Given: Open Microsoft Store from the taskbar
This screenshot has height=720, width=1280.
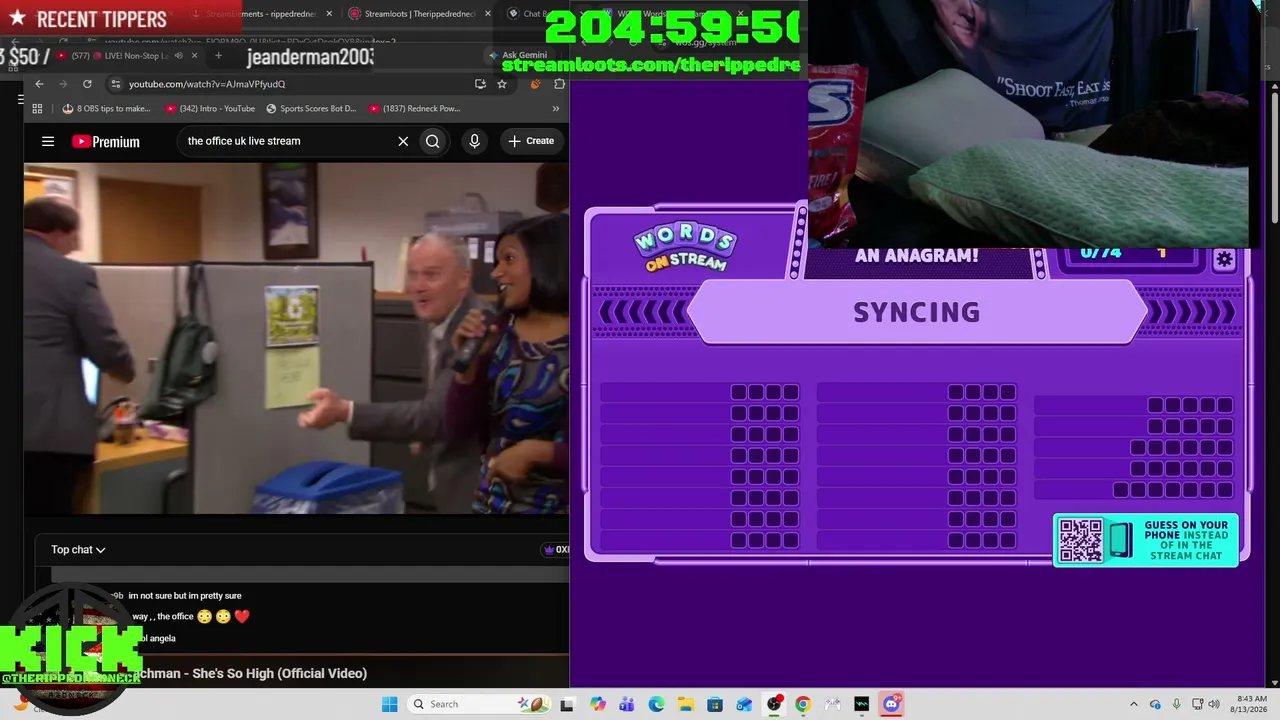Looking at the screenshot, I should coord(715,704).
